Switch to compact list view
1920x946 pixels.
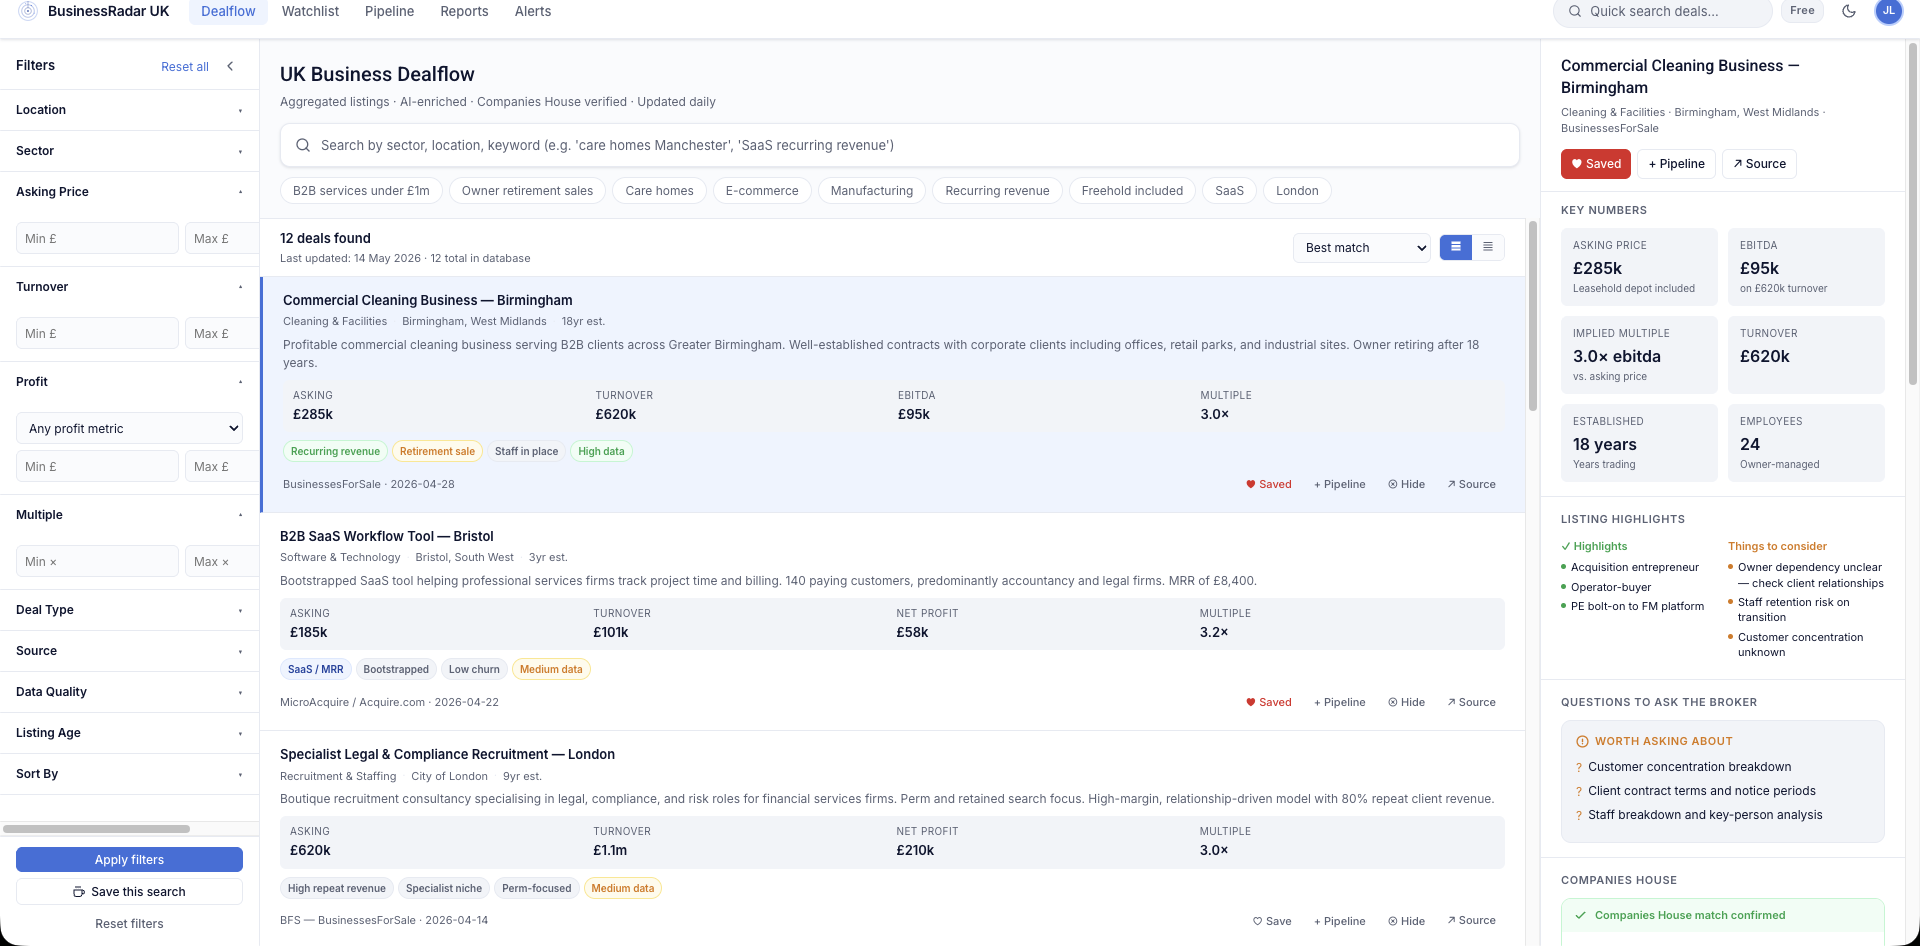(1488, 247)
